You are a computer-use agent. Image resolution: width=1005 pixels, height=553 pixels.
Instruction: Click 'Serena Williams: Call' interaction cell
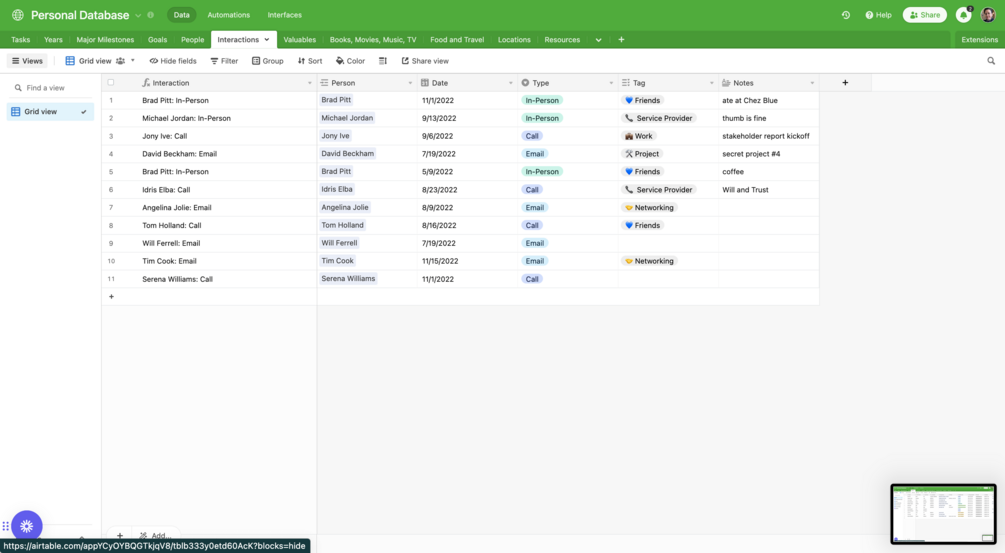[x=178, y=279]
